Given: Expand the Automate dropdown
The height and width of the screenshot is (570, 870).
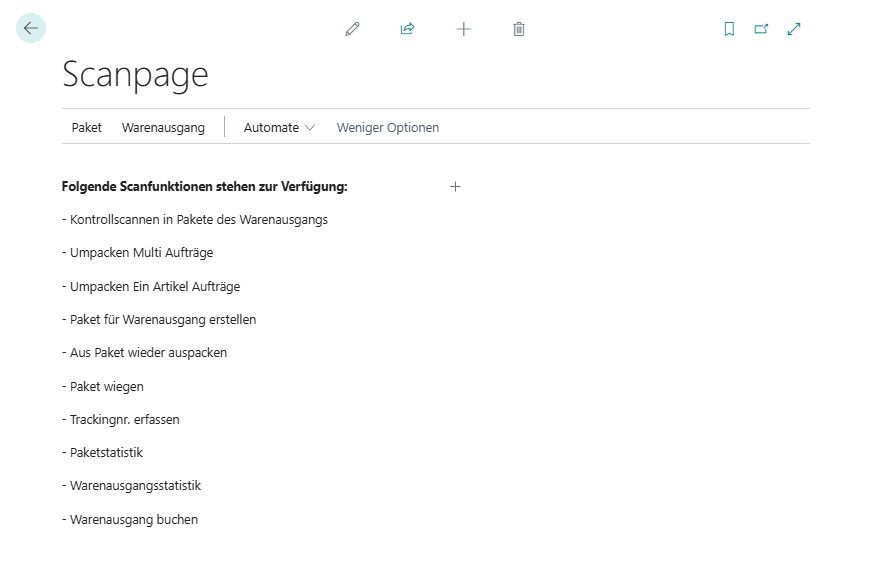Looking at the screenshot, I should 271,127.
